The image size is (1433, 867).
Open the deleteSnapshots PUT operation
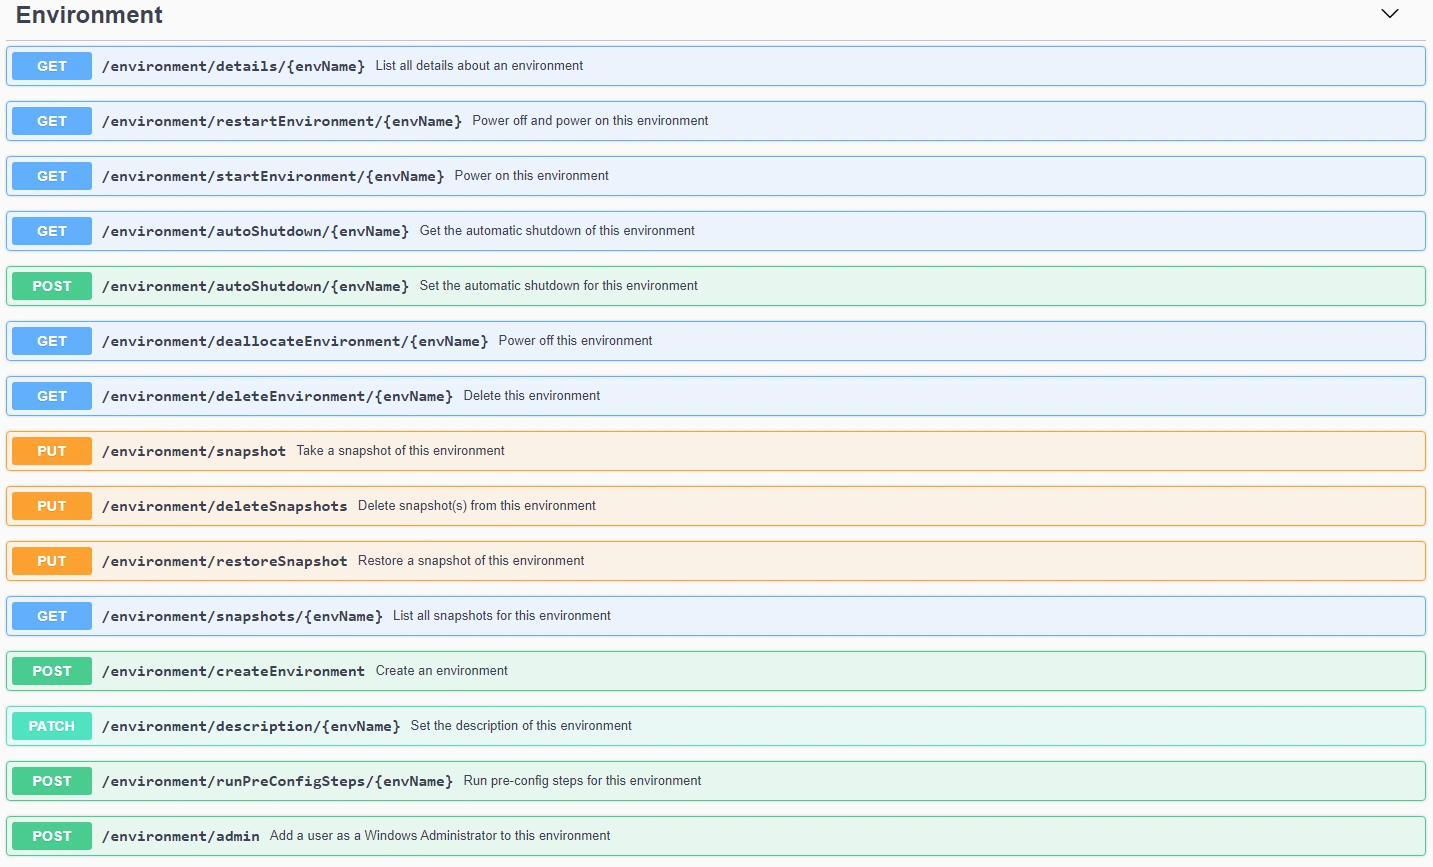coord(716,506)
